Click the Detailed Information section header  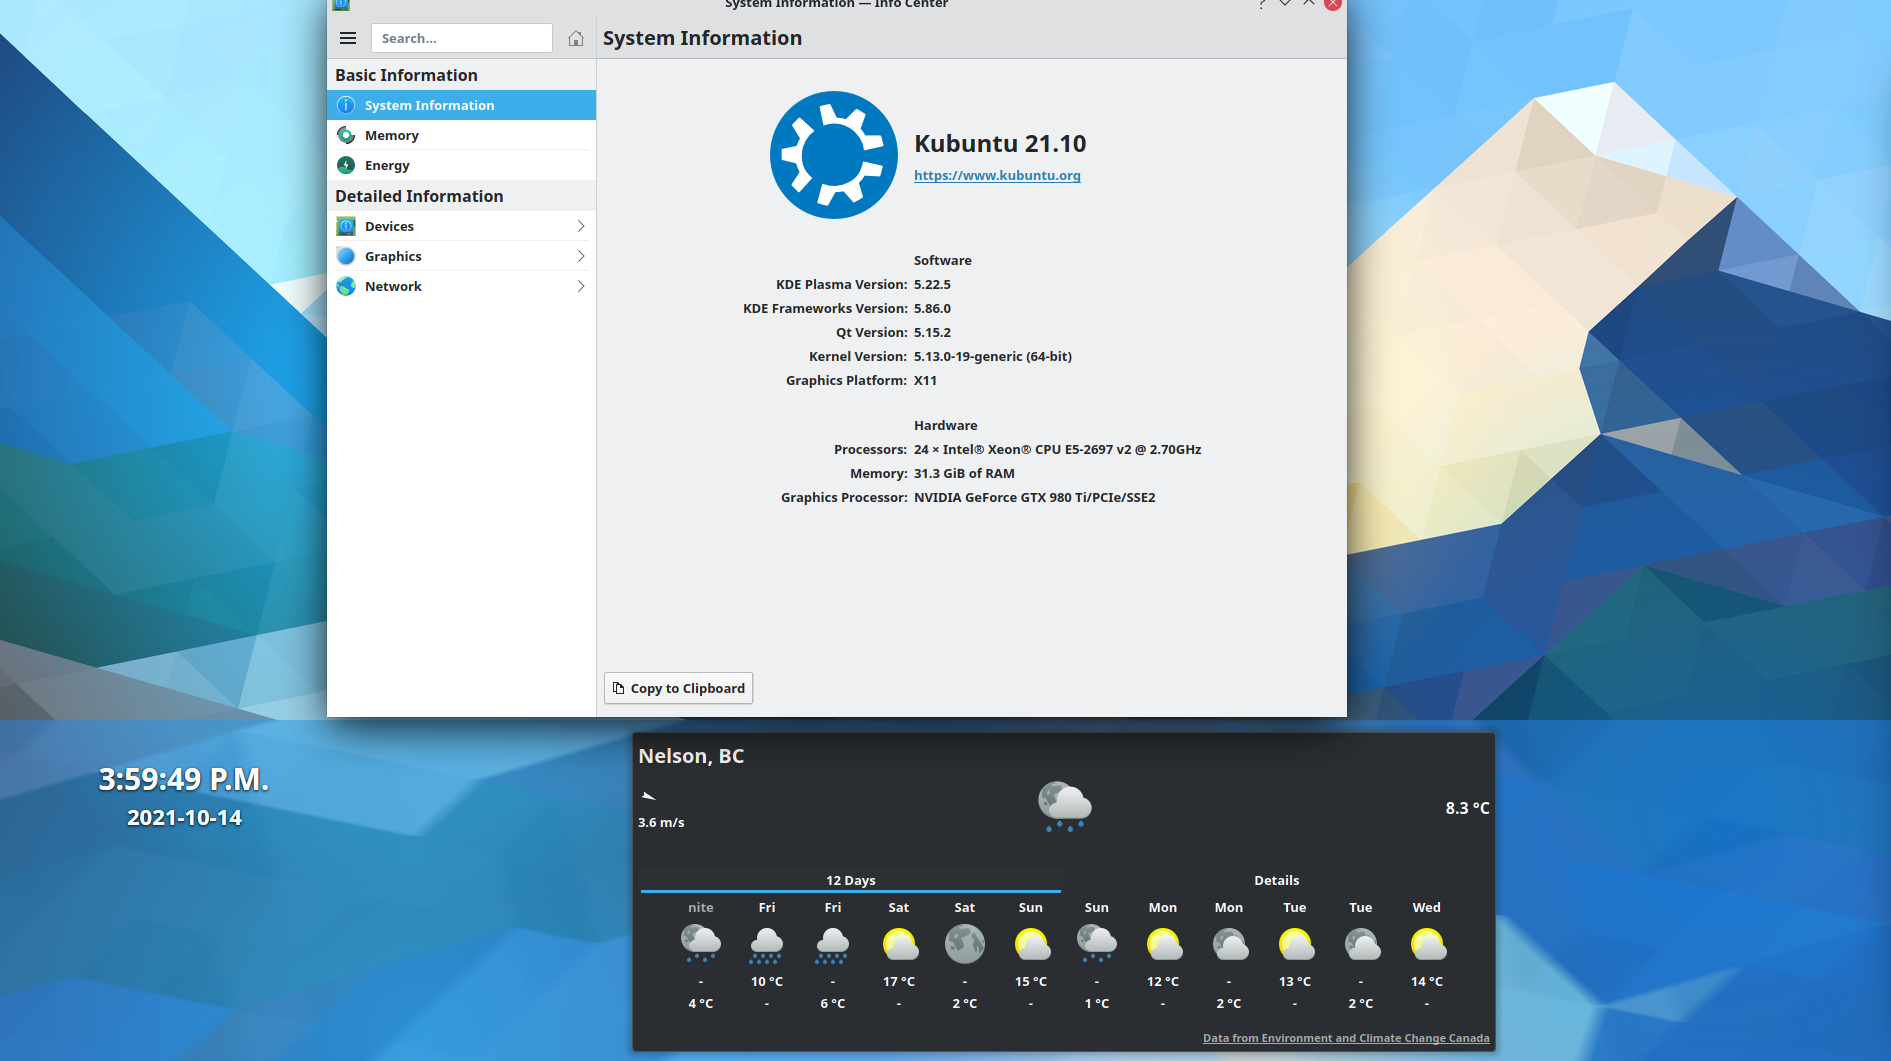[419, 196]
